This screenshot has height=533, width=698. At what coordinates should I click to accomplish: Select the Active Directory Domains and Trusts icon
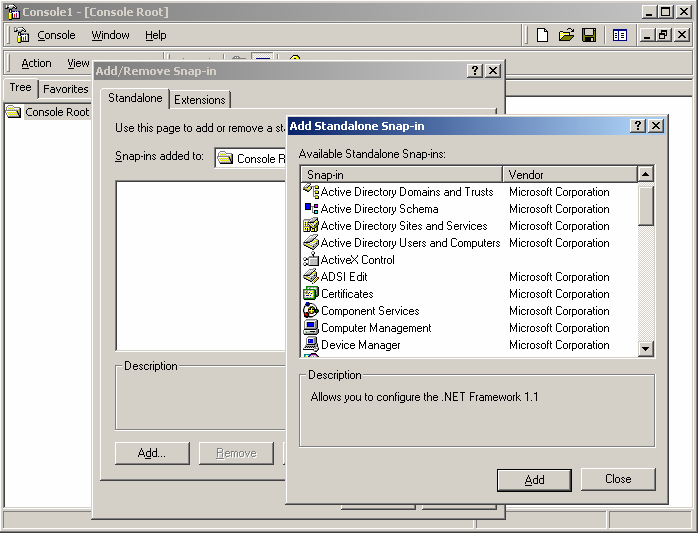pos(311,191)
